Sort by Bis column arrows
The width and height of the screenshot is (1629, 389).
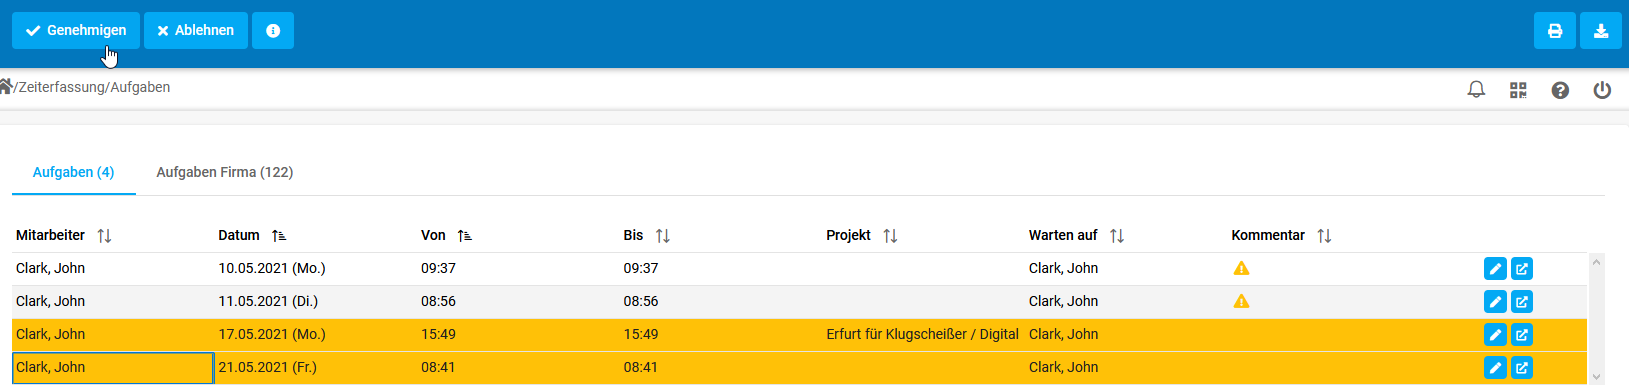(662, 236)
